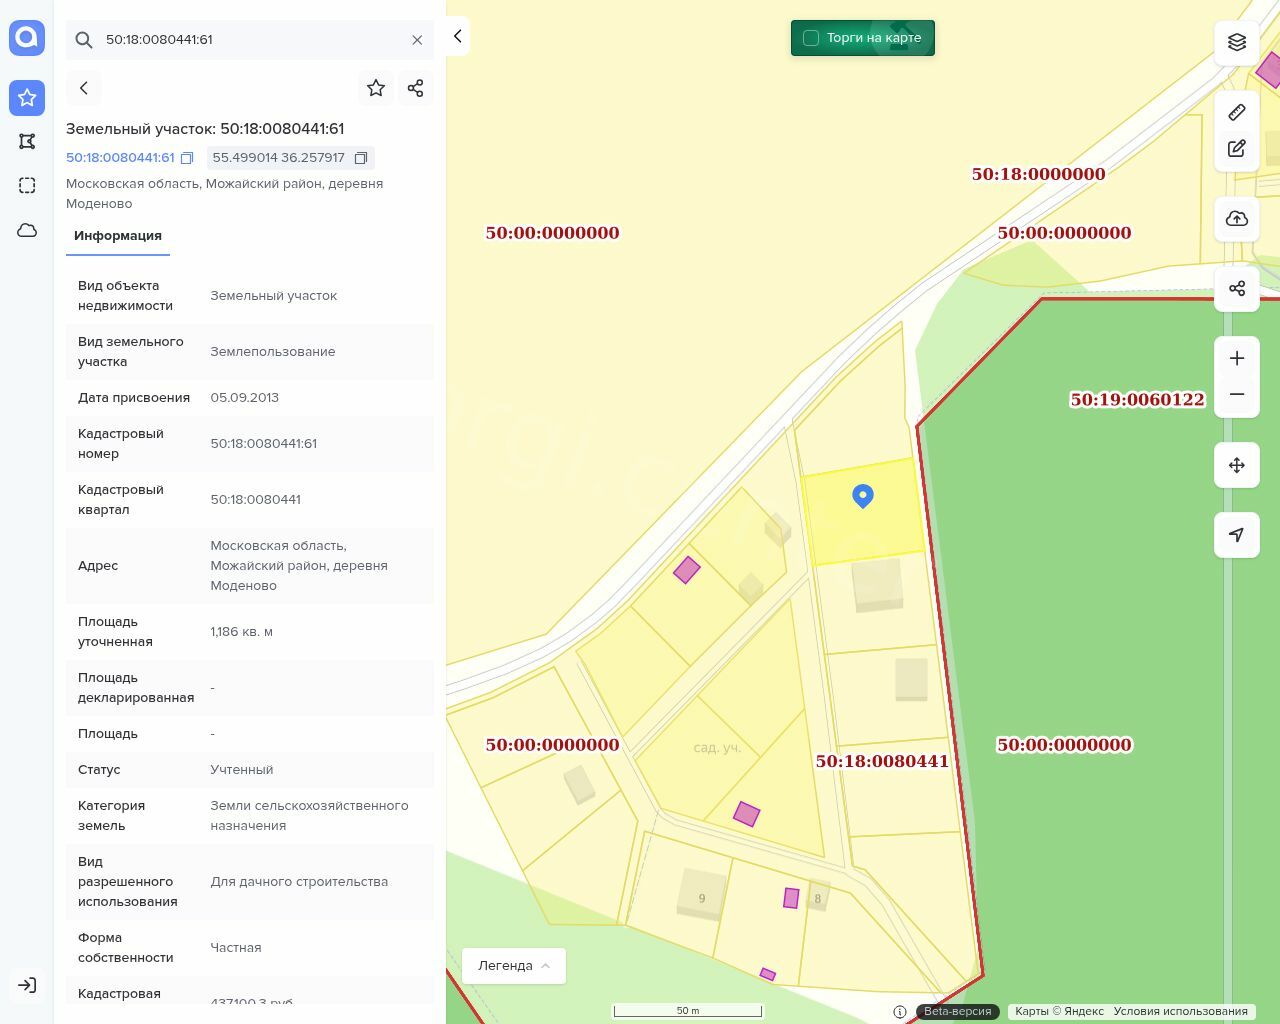The width and height of the screenshot is (1280, 1024).
Task: Open the sidebar favorites star section
Action: pyautogui.click(x=27, y=97)
